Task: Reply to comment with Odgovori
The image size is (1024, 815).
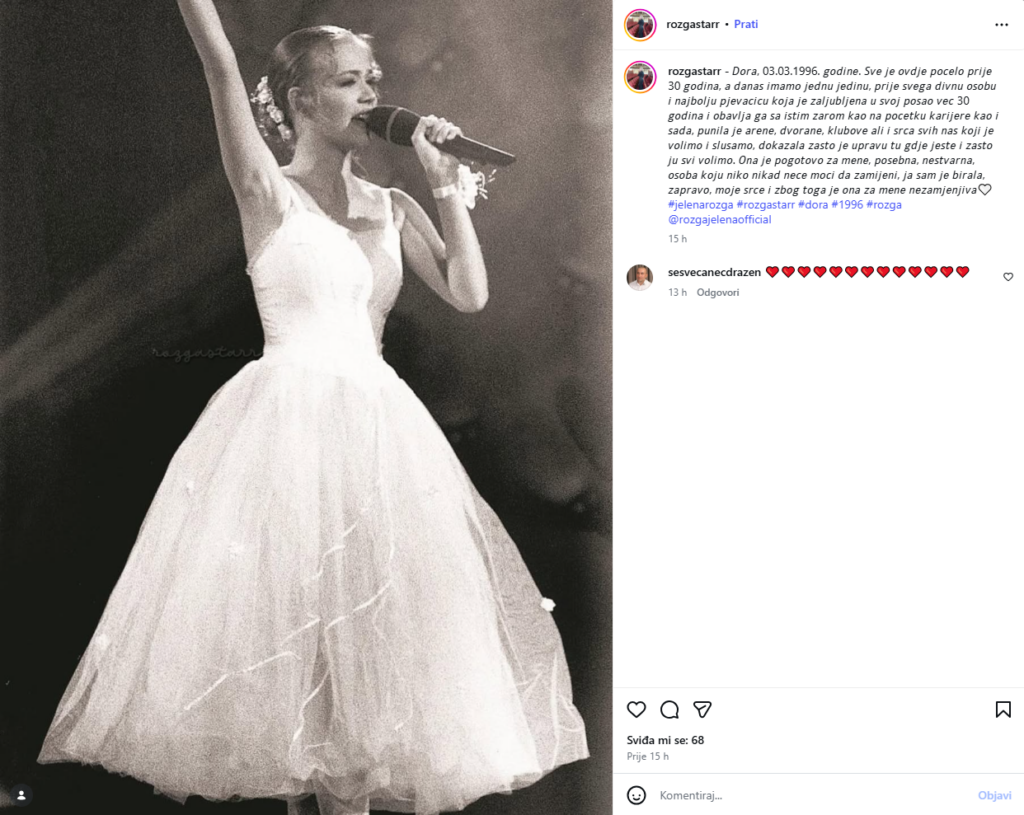Action: coord(718,292)
